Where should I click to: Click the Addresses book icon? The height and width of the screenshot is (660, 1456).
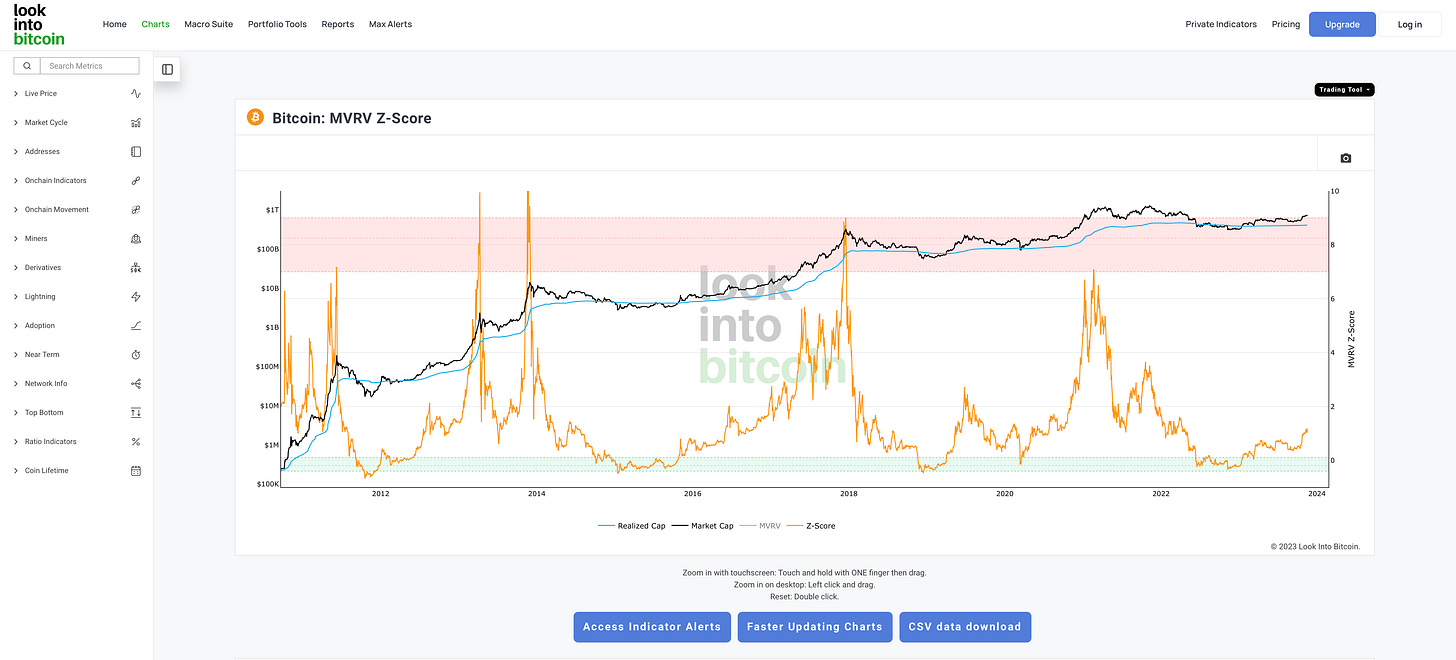click(136, 151)
